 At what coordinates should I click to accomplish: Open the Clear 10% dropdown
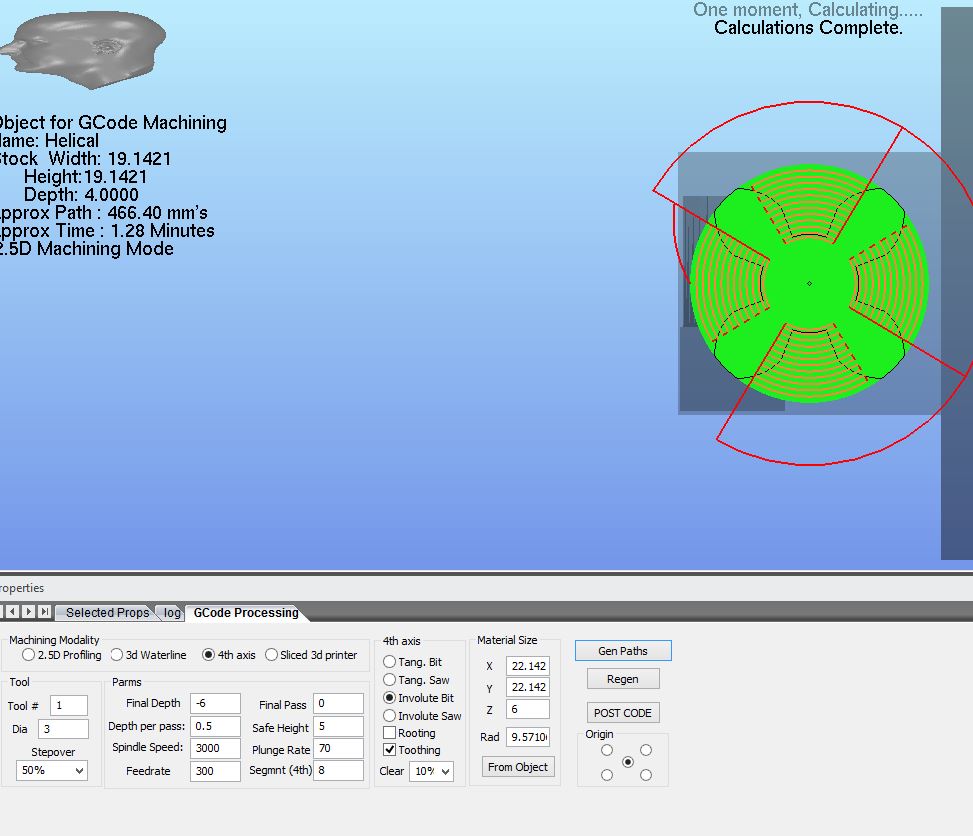[x=430, y=771]
